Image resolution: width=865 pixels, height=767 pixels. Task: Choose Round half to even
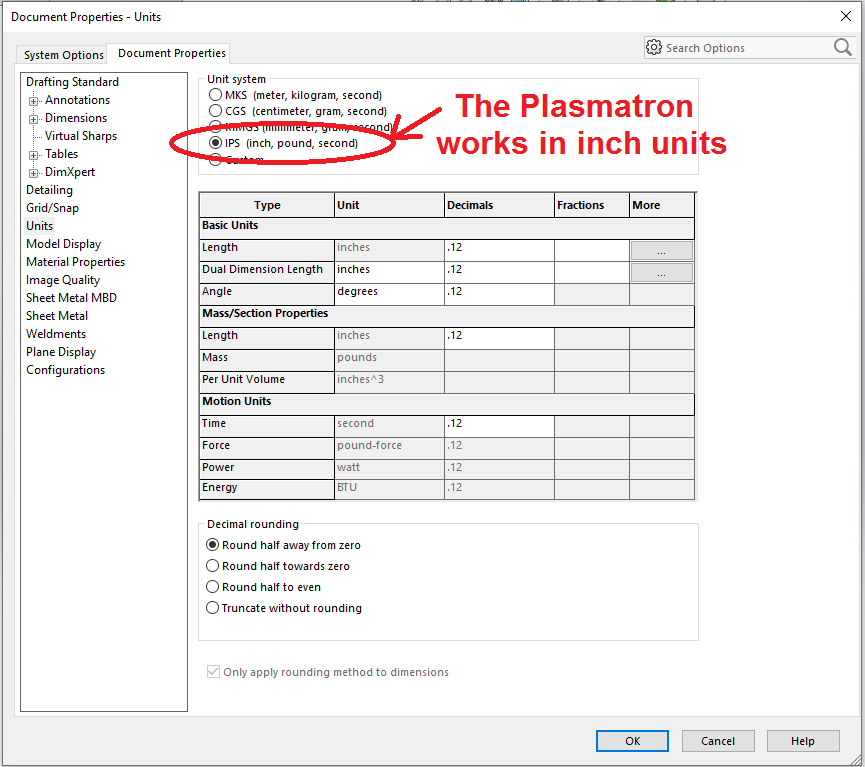click(x=212, y=587)
